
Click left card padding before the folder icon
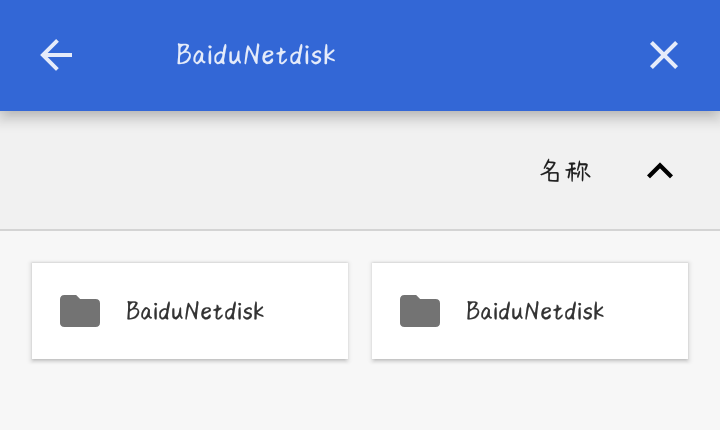point(45,311)
